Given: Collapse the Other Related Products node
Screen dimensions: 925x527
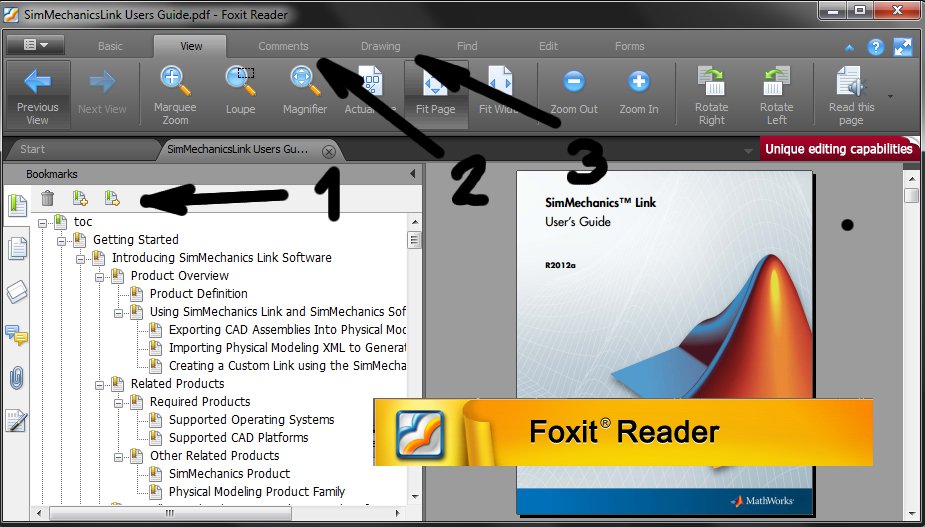Looking at the screenshot, I should pos(118,457).
